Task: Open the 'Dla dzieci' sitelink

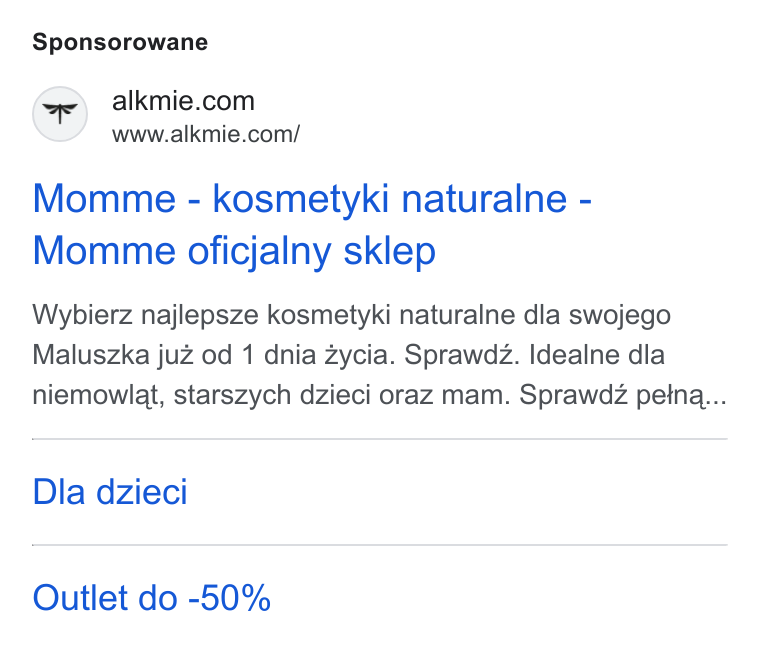Action: coord(110,492)
